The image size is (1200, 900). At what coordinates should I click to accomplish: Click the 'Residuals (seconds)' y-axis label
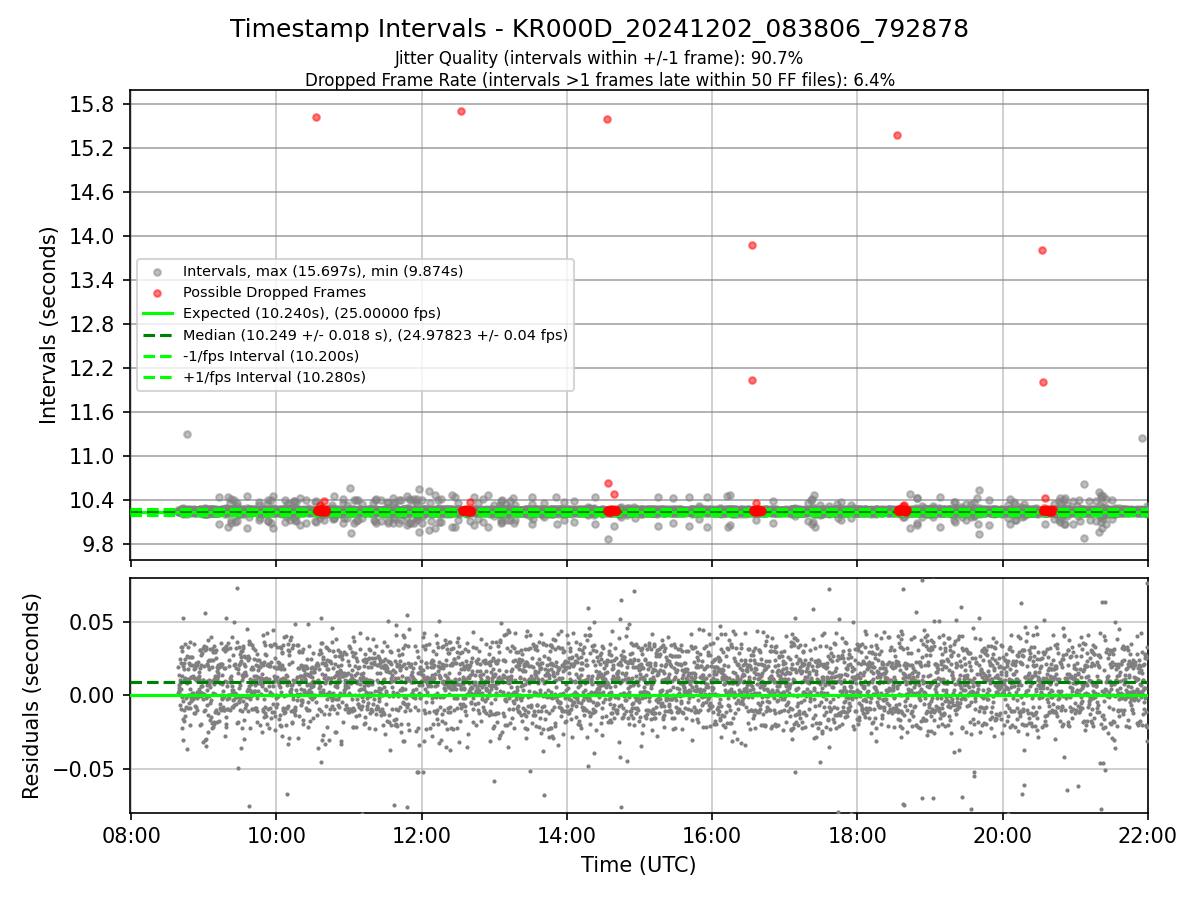click(x=31, y=696)
